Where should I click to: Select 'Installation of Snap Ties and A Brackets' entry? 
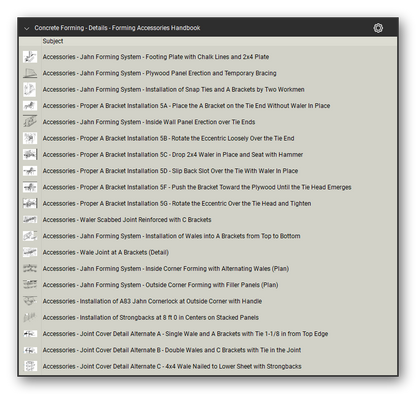[173, 90]
